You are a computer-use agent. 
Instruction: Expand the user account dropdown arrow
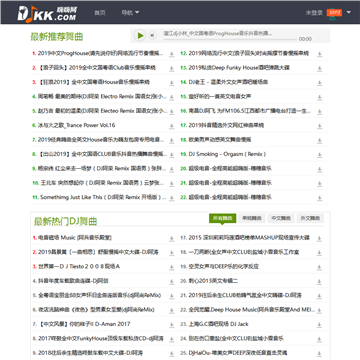[349, 13]
